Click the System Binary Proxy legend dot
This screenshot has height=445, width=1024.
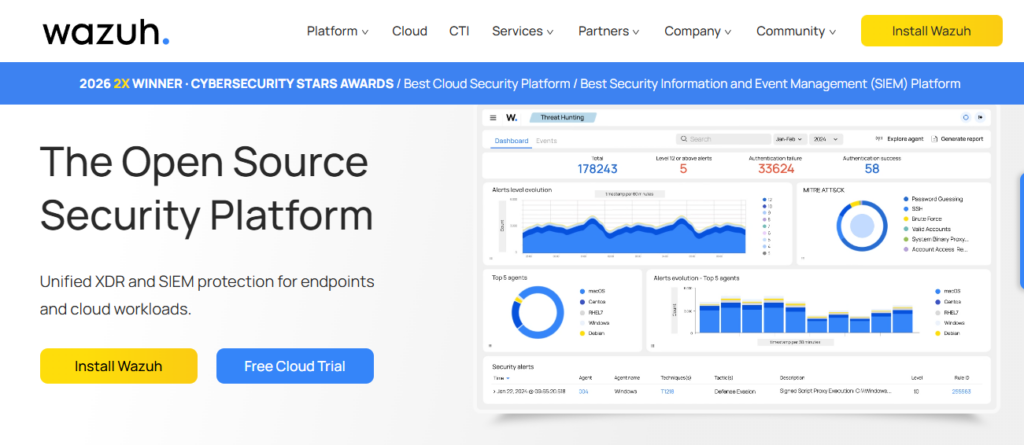906,239
